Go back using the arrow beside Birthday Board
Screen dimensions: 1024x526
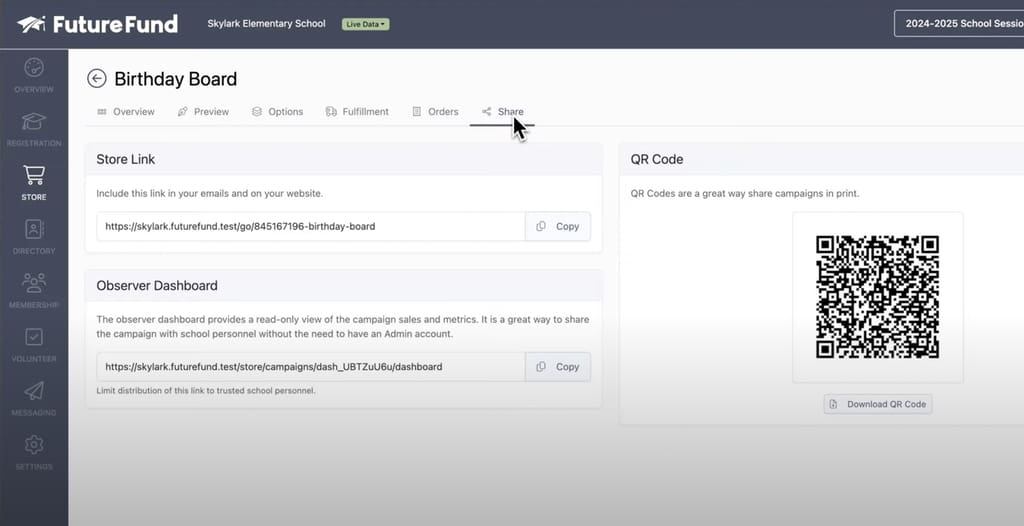click(x=97, y=79)
